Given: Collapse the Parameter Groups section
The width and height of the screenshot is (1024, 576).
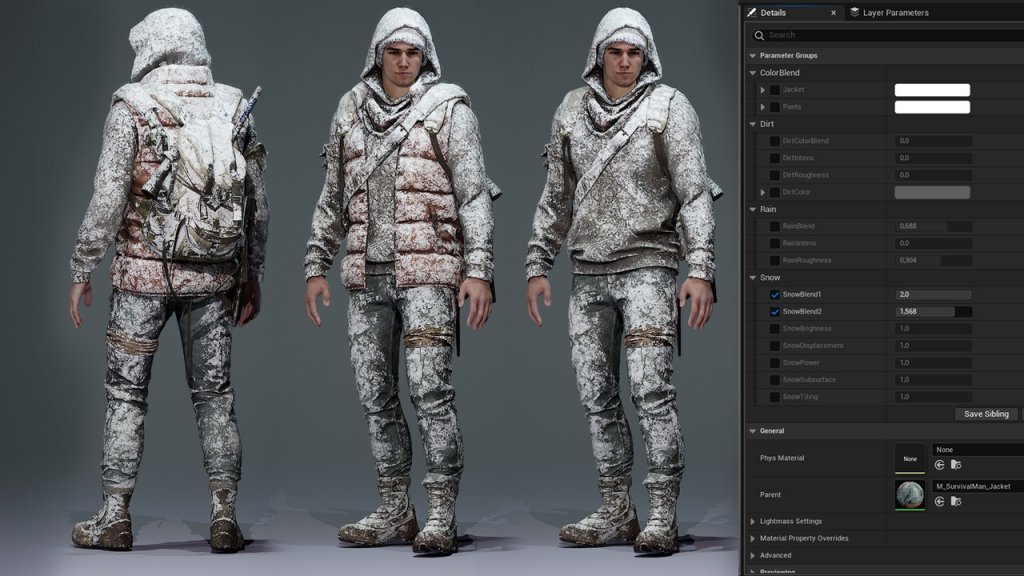Looking at the screenshot, I should [752, 56].
